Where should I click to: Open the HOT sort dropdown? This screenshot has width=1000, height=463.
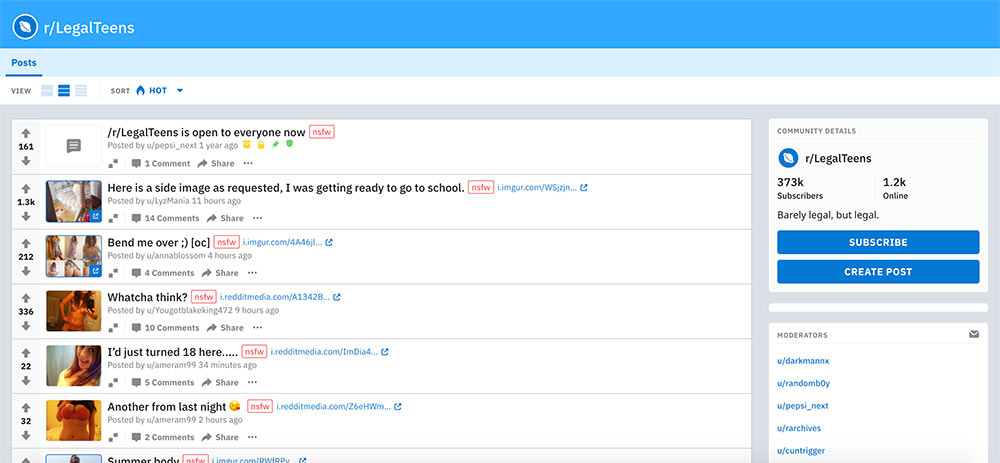tap(159, 91)
